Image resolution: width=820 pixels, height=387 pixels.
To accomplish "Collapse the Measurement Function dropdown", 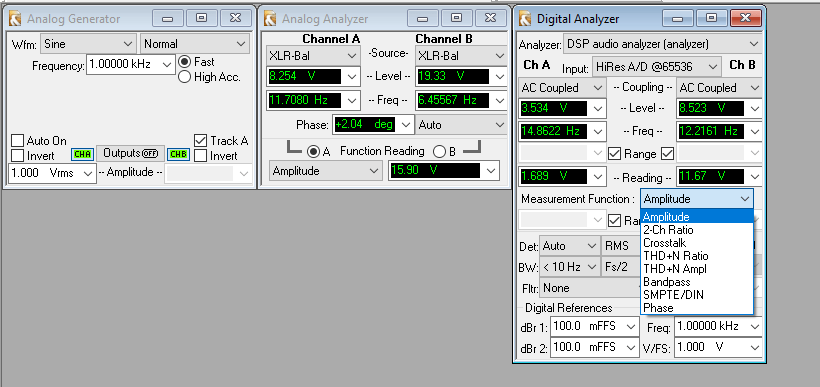I will point(697,199).
